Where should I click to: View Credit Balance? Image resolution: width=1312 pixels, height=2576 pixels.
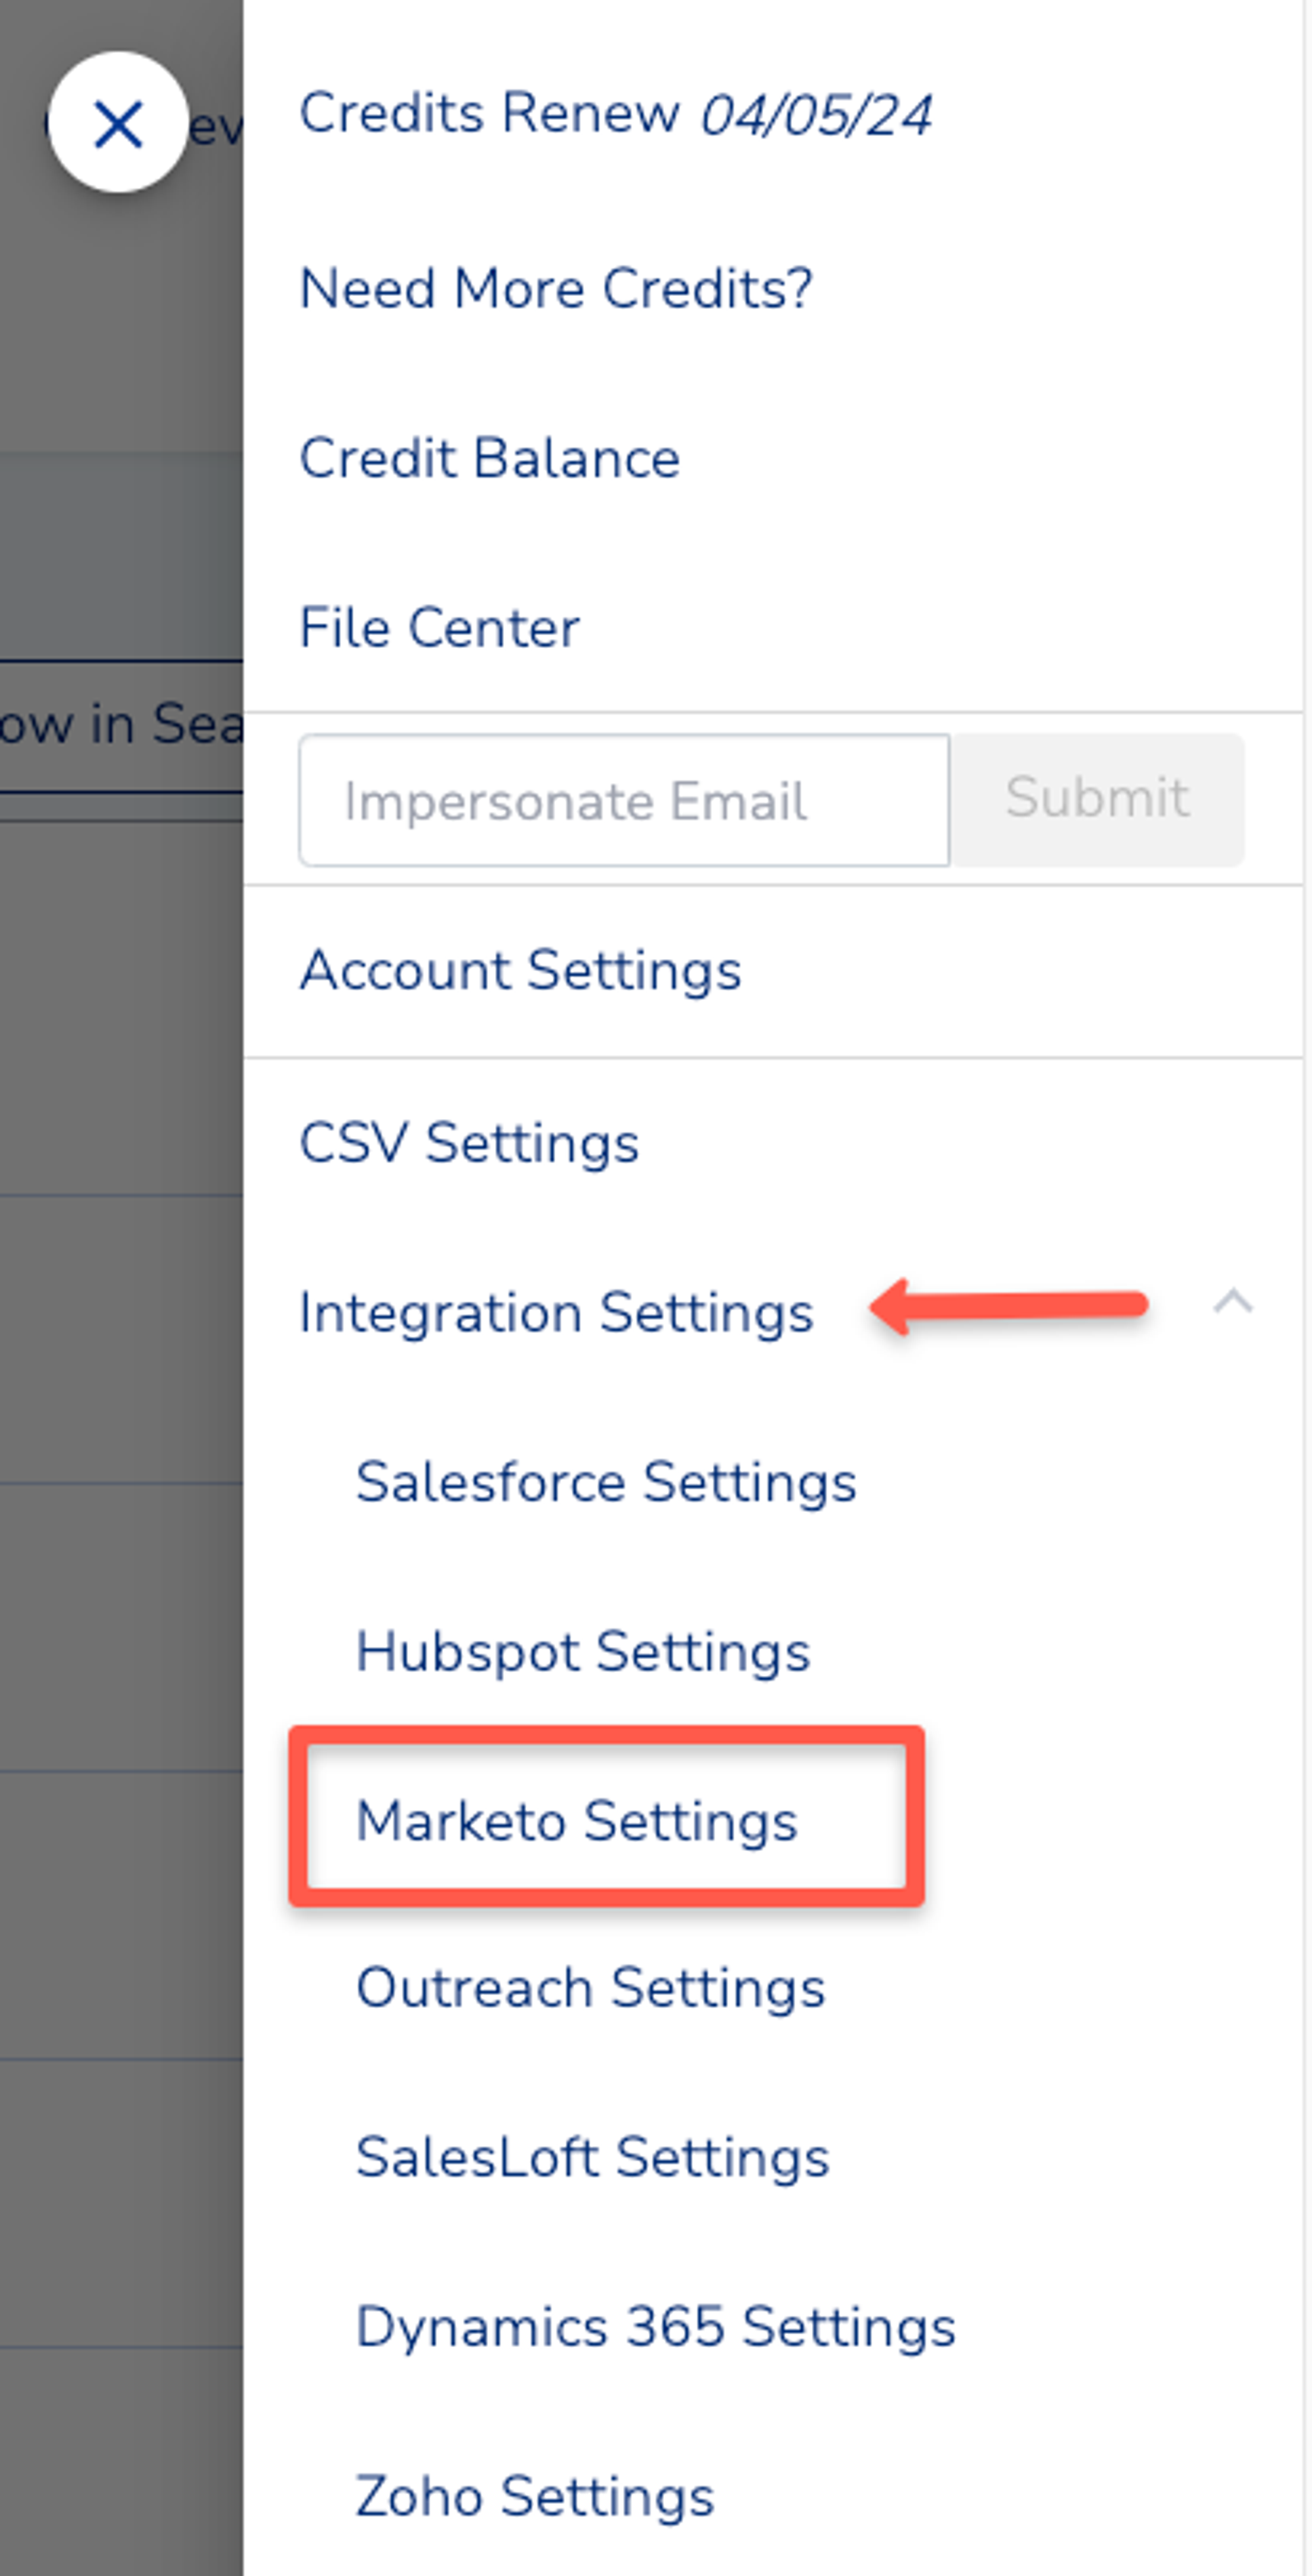pyautogui.click(x=490, y=459)
